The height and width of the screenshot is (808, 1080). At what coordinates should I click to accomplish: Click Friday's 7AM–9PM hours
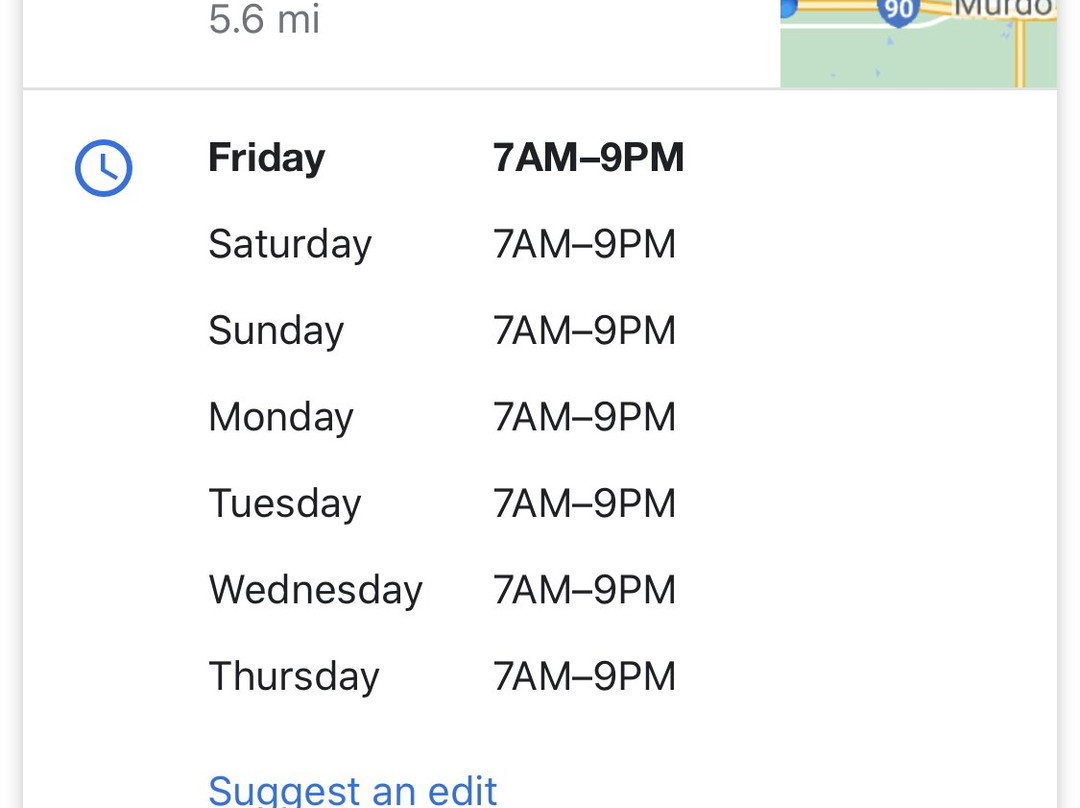tap(588, 158)
